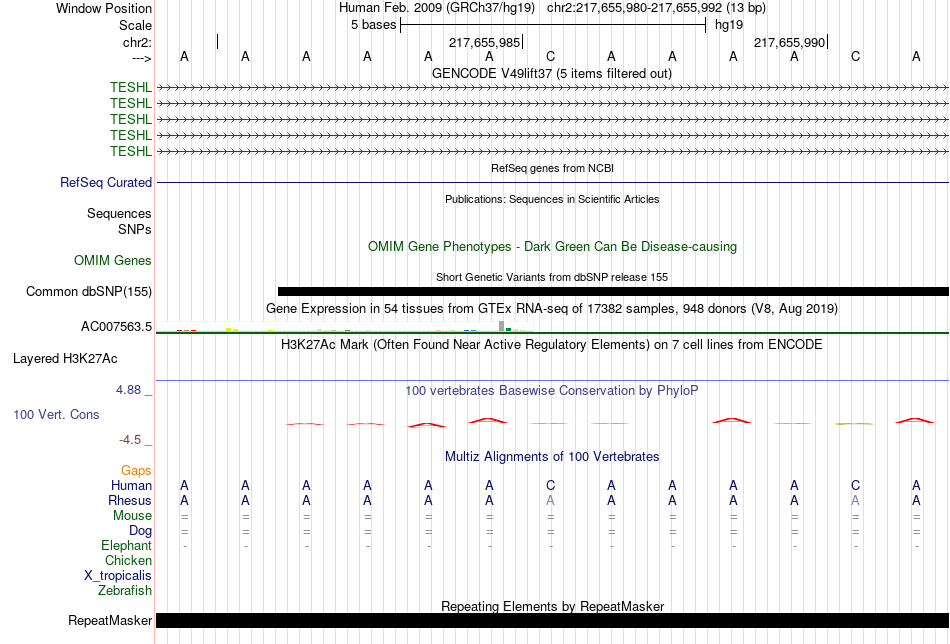The width and height of the screenshot is (950, 644).
Task: Select the Scale track label
Action: click(x=135, y=25)
